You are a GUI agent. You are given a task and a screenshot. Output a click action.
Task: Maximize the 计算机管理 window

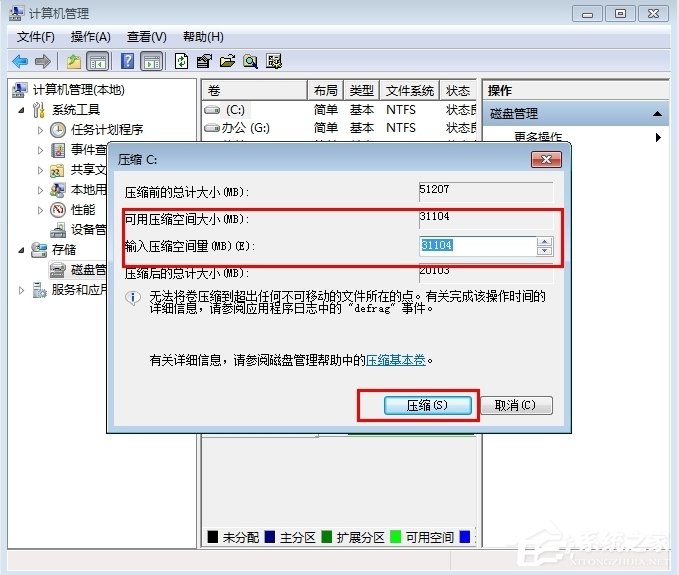point(620,13)
